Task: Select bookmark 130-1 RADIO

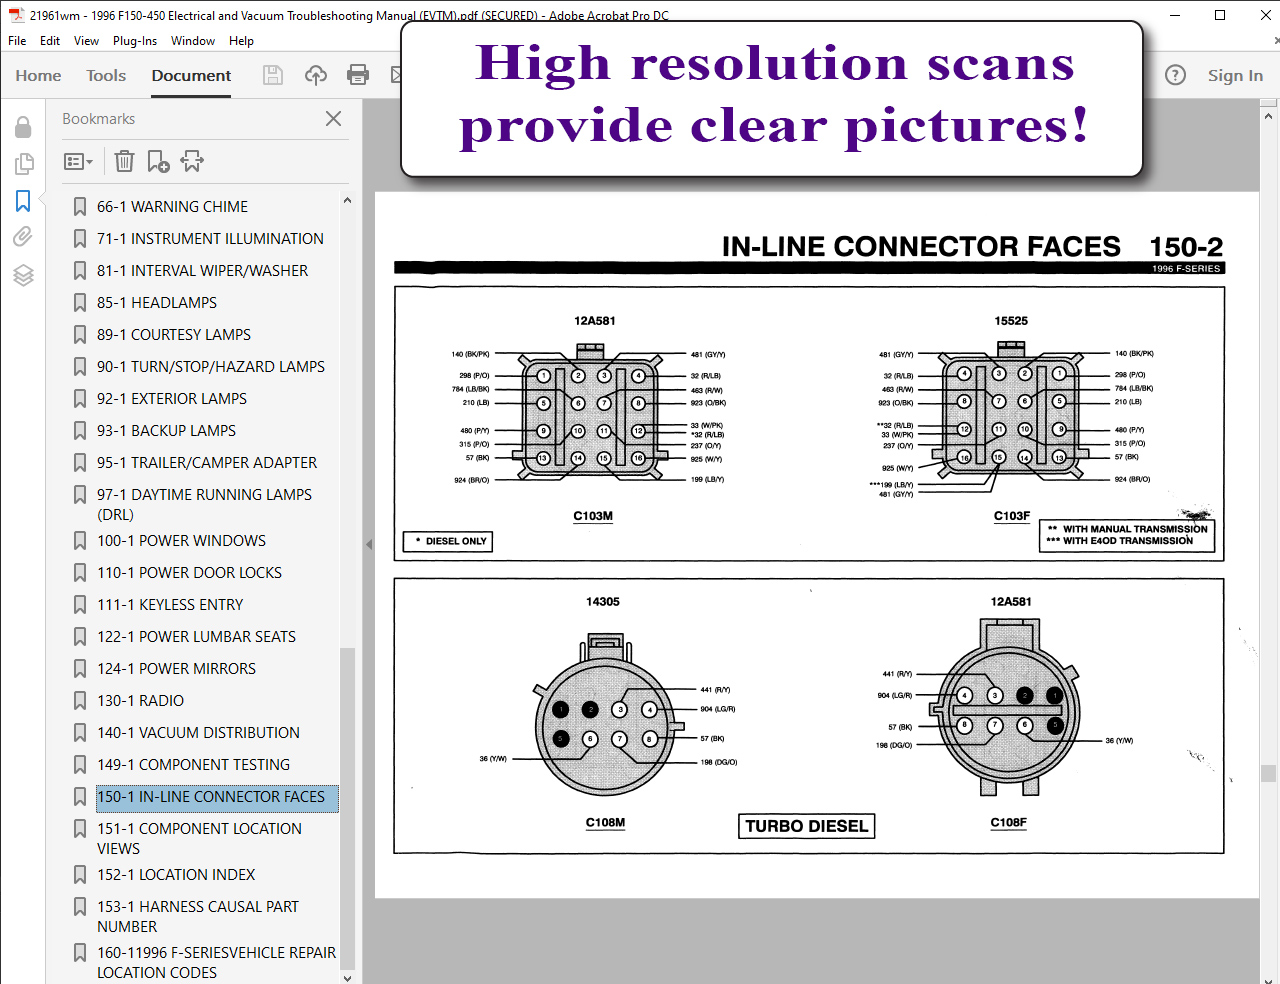Action: tap(140, 700)
